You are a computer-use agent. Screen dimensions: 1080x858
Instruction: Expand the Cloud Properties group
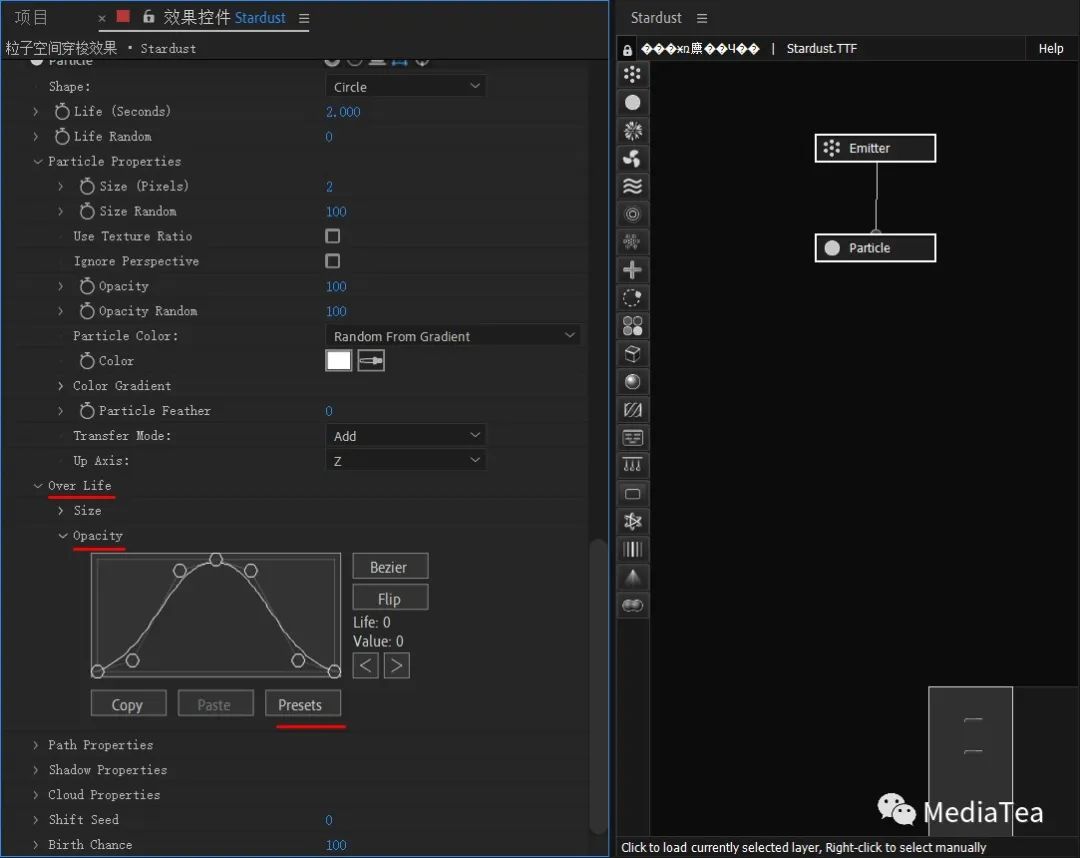[36, 795]
